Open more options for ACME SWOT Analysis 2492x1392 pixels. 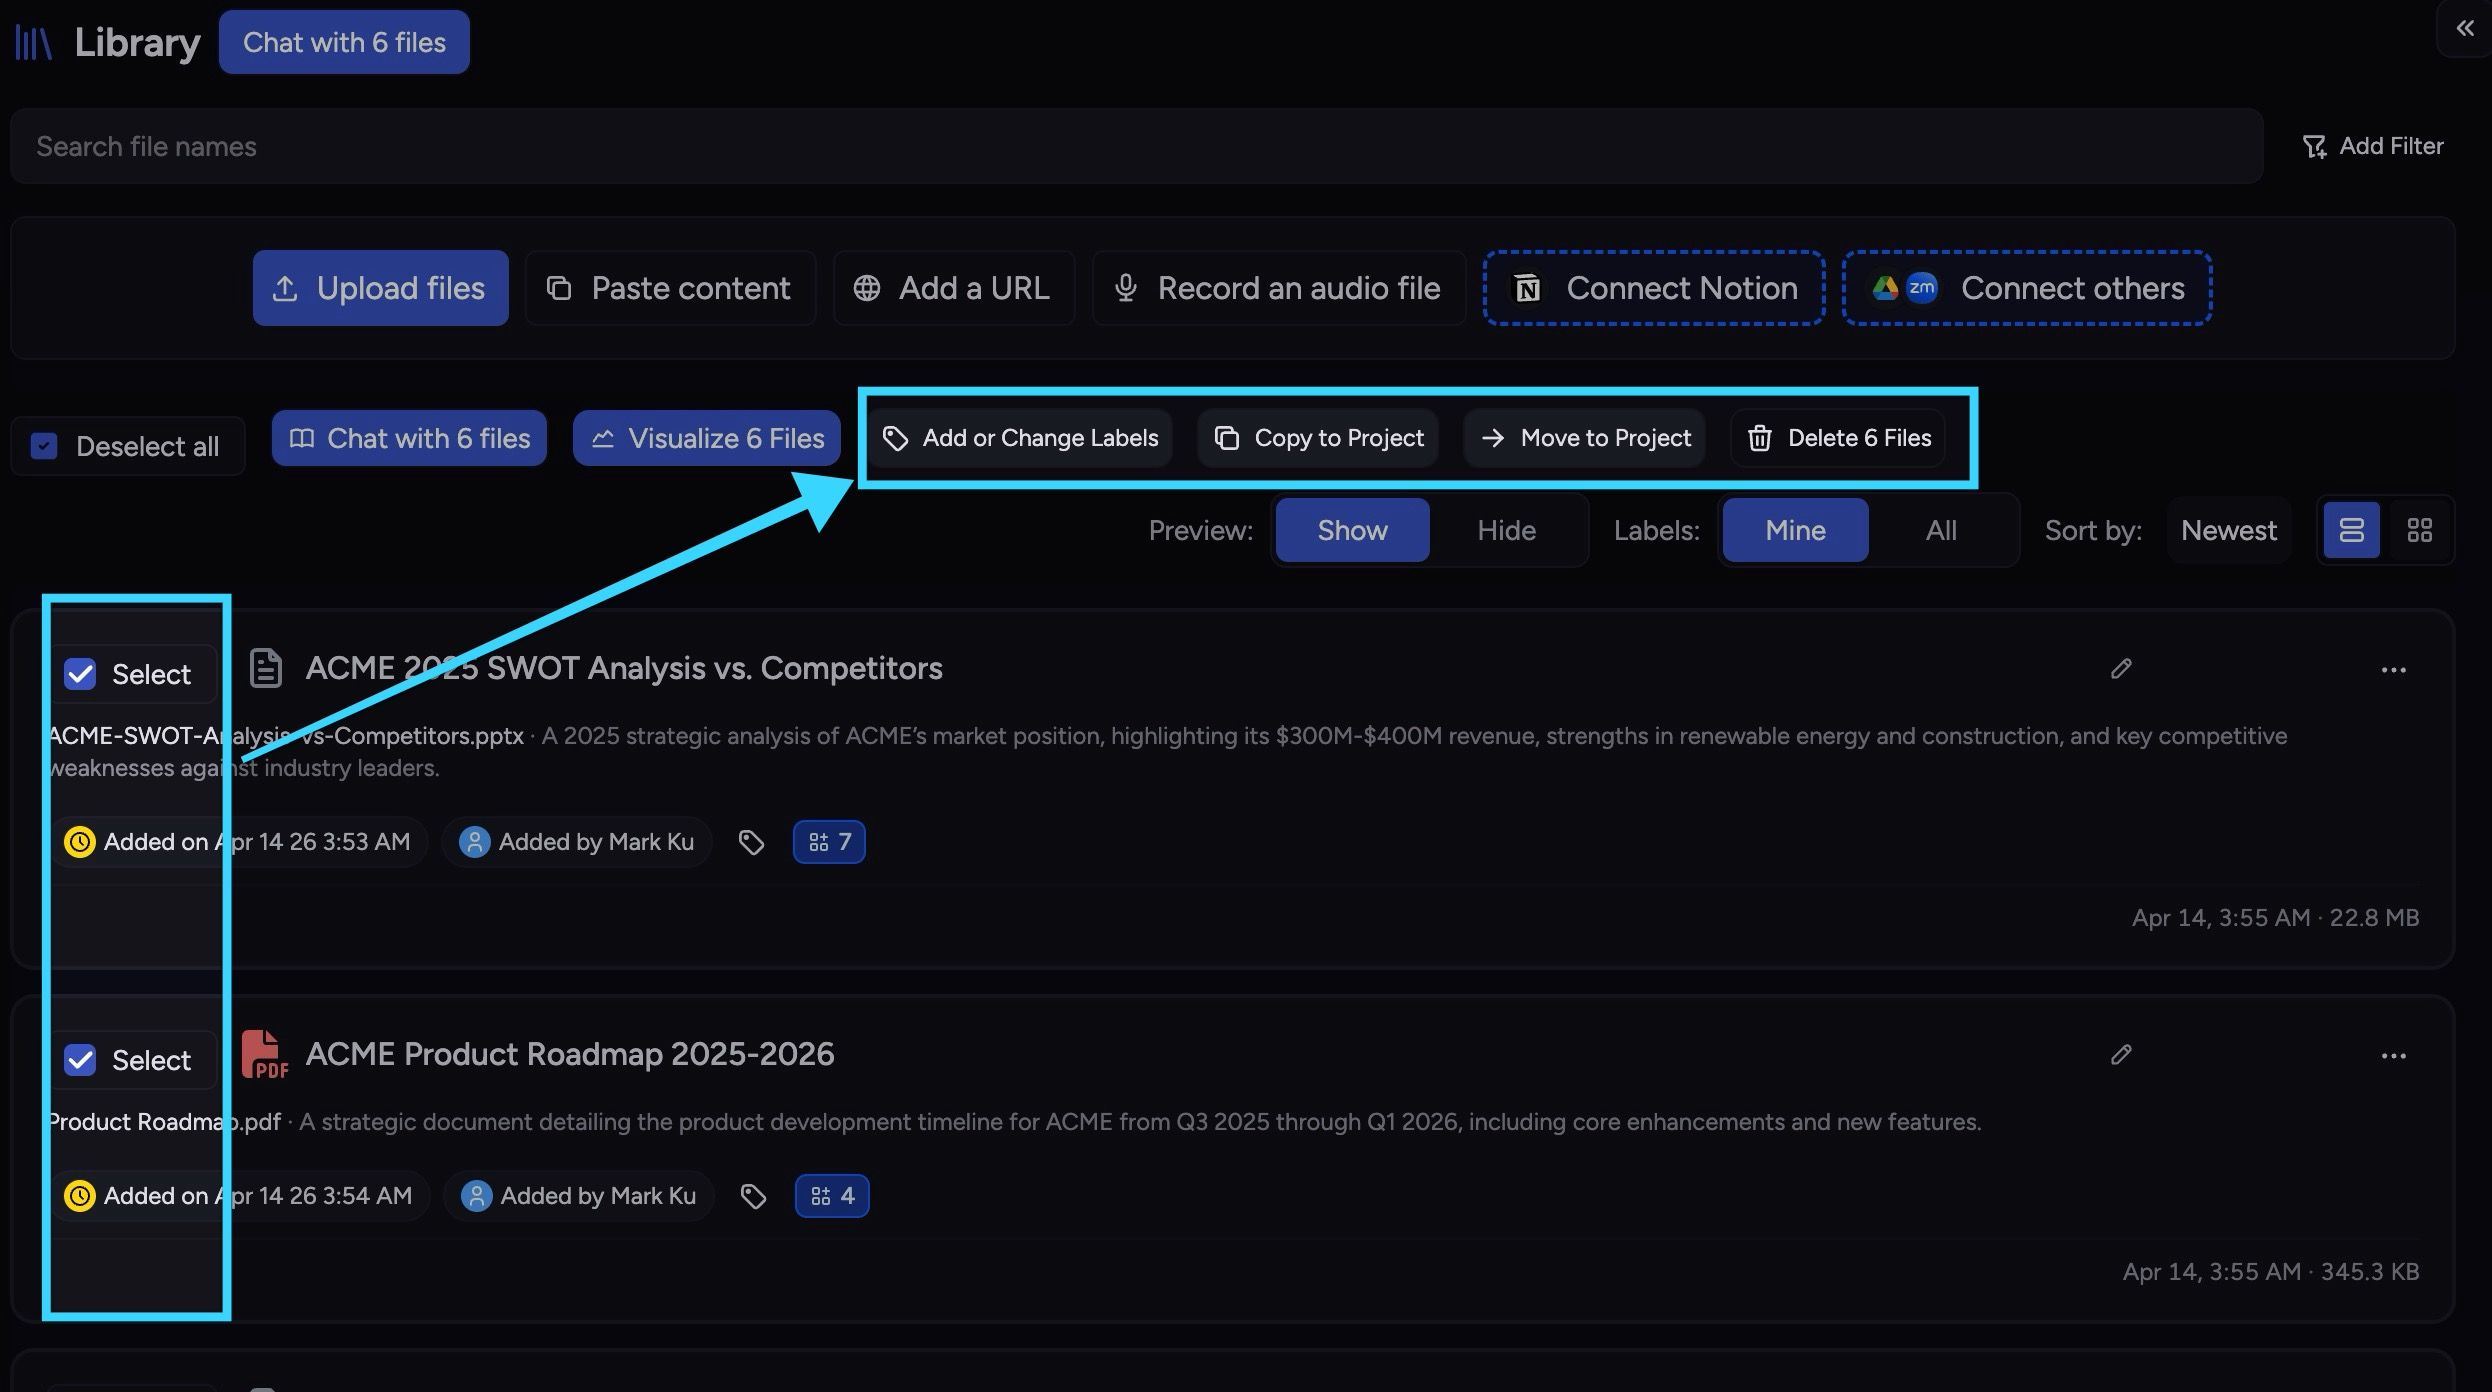pos(2393,669)
